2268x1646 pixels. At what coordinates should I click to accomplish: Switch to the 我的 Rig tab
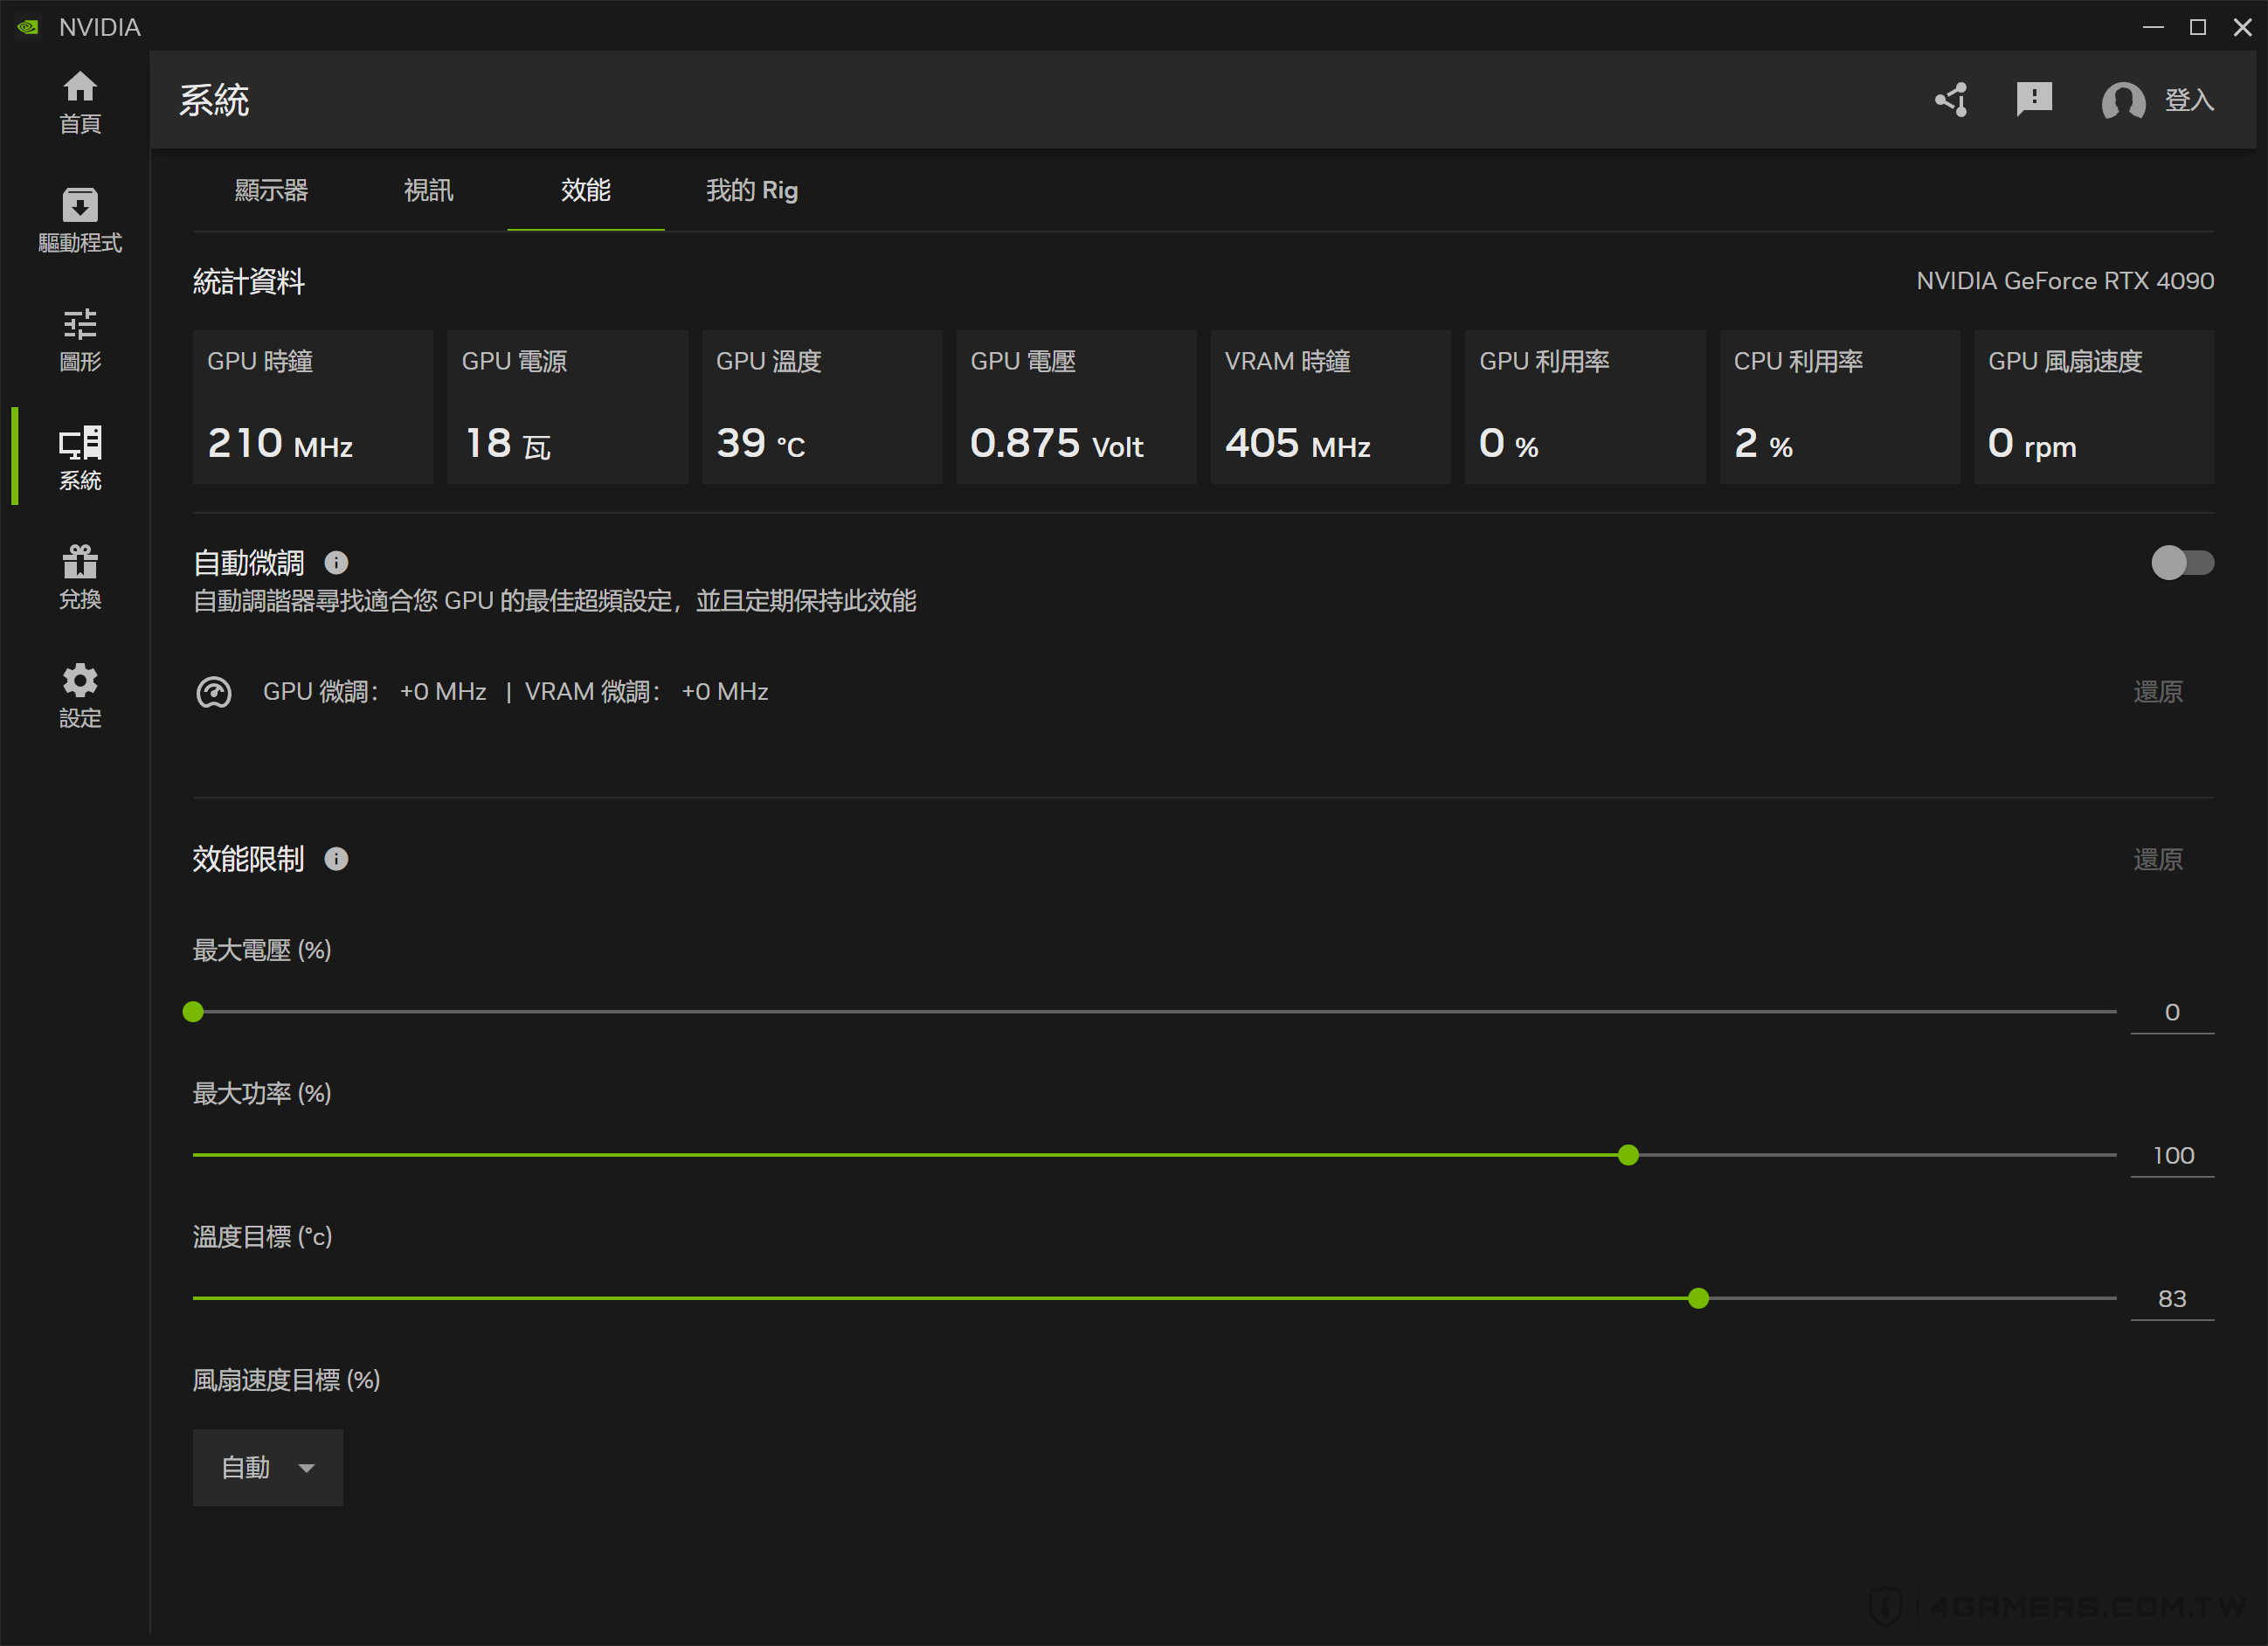[x=752, y=190]
